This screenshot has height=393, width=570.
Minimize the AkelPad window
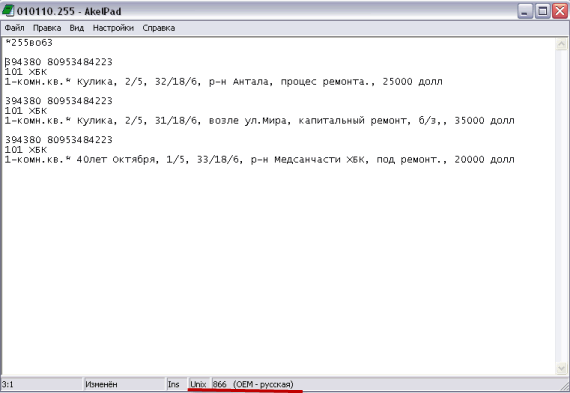coord(525,11)
